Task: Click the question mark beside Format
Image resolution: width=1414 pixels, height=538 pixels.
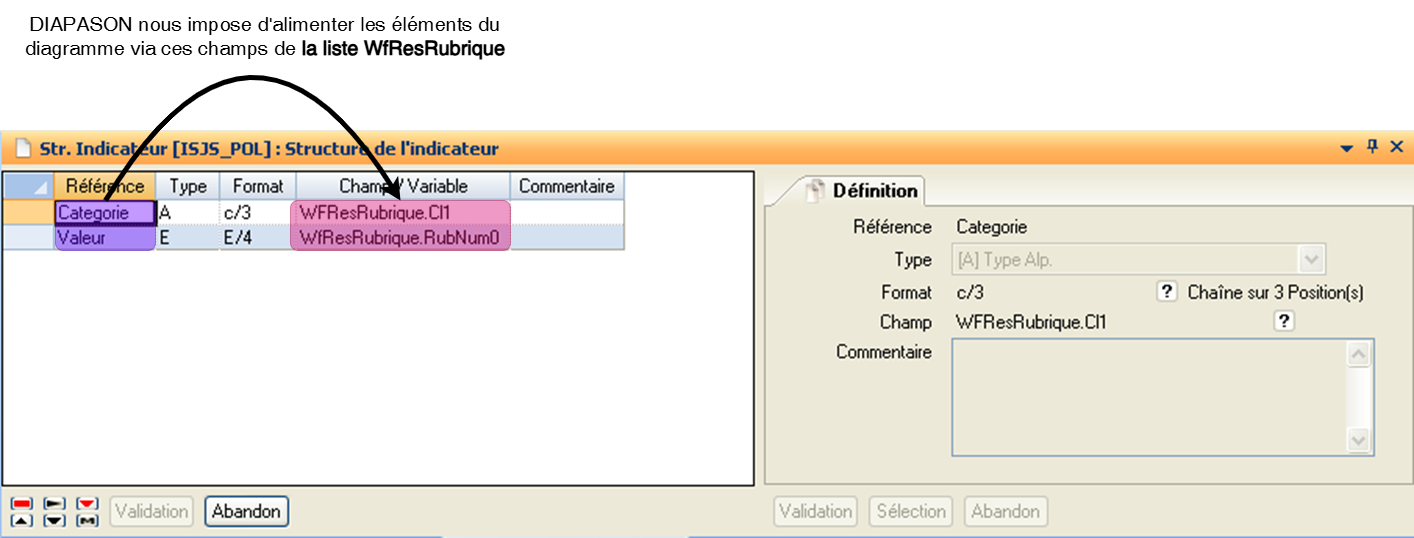Action: (1166, 292)
